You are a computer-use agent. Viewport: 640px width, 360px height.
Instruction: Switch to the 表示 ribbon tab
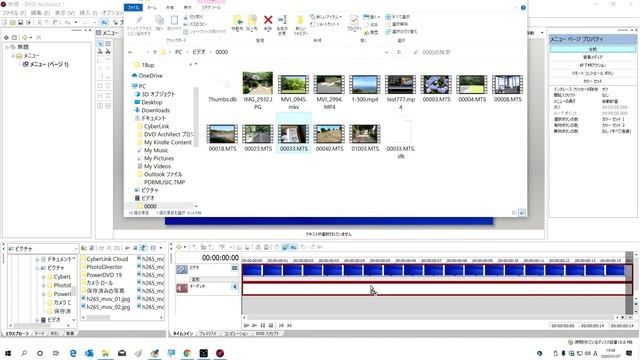point(187,7)
